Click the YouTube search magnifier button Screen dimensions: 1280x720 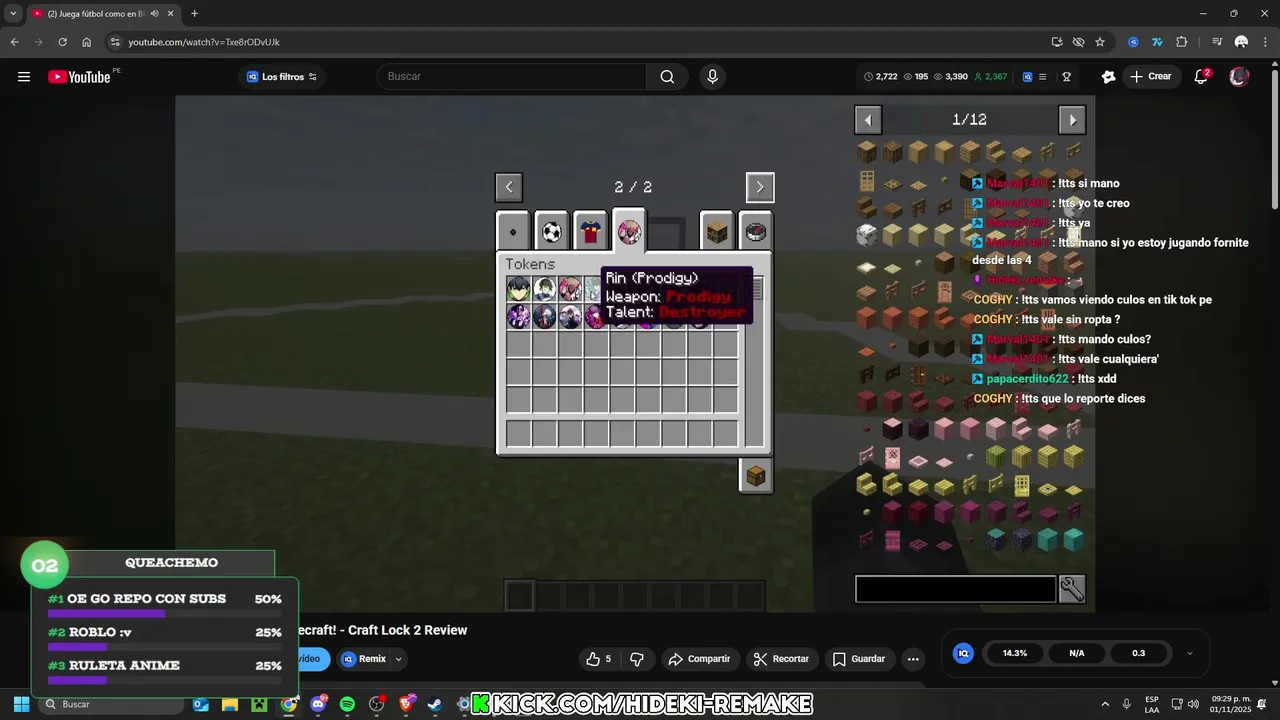[x=667, y=77]
